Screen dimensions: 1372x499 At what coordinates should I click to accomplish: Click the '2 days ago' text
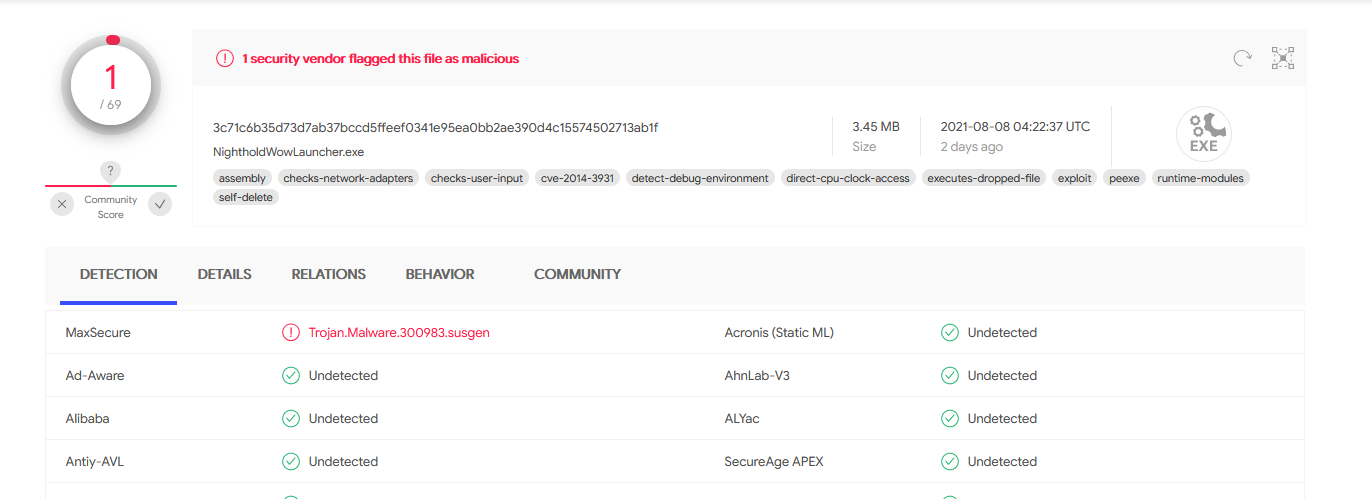(x=972, y=147)
